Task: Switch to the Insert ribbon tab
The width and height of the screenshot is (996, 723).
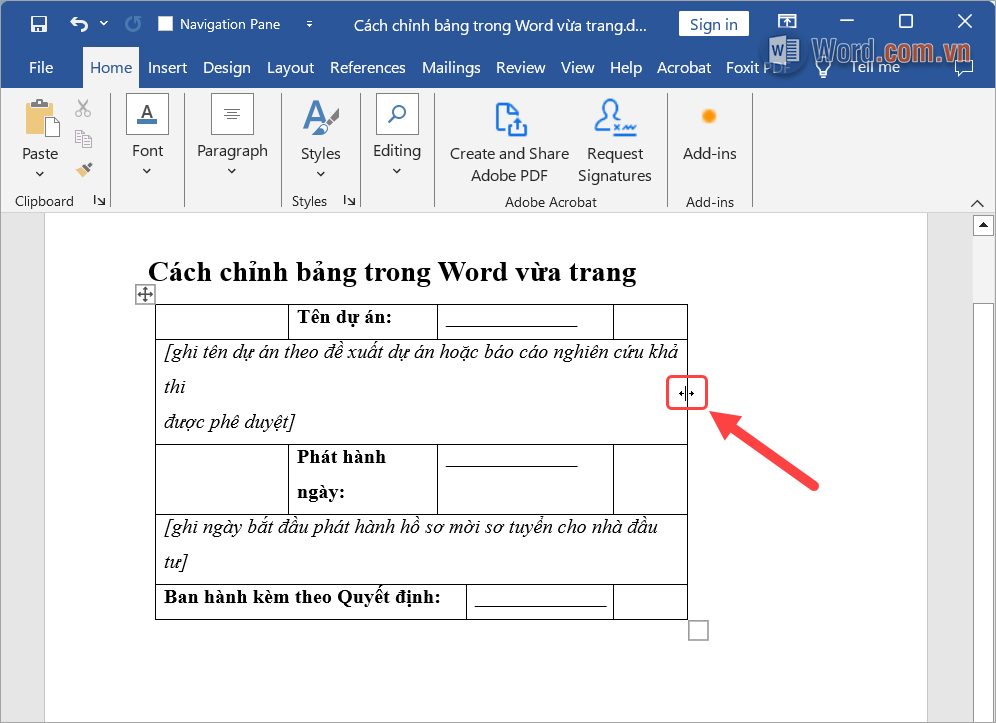Action: click(167, 67)
